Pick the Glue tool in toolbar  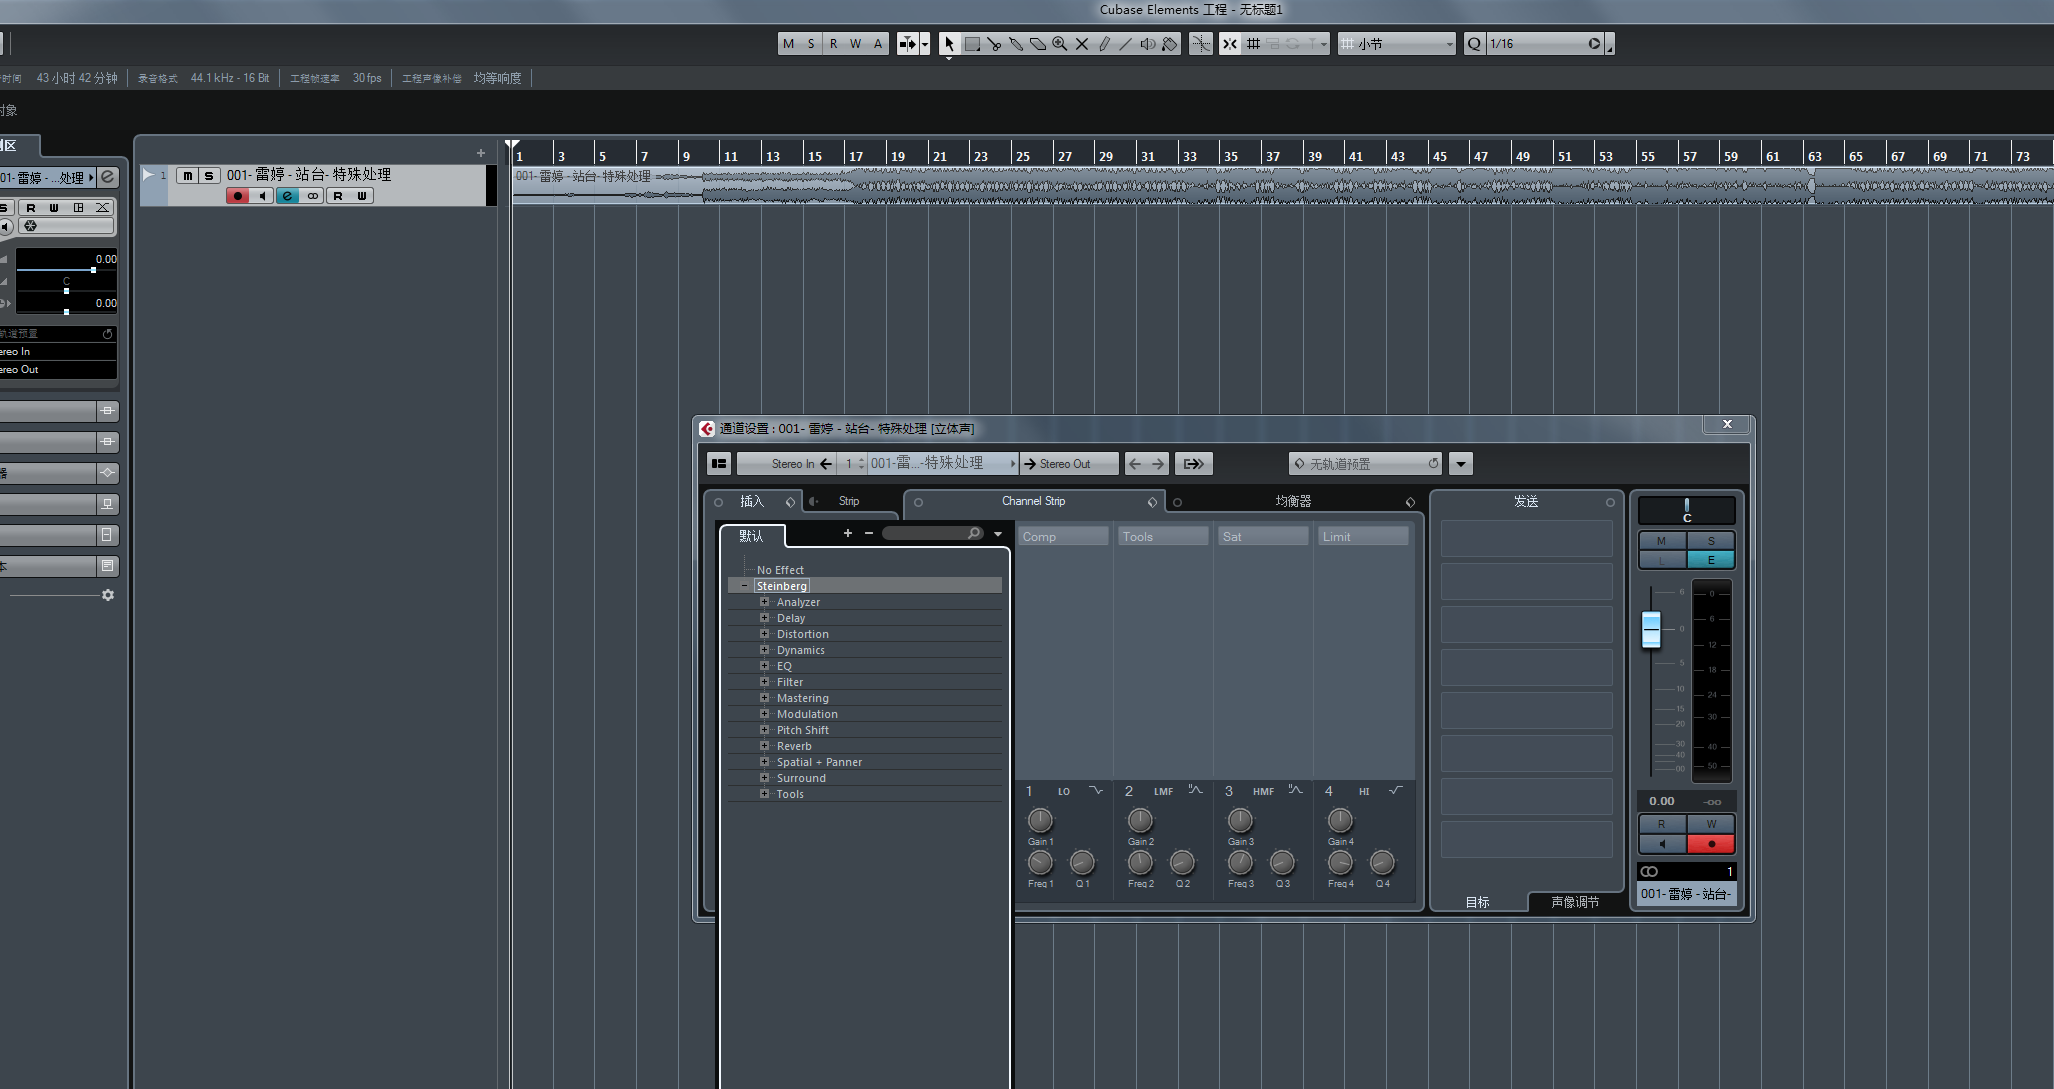[1016, 44]
